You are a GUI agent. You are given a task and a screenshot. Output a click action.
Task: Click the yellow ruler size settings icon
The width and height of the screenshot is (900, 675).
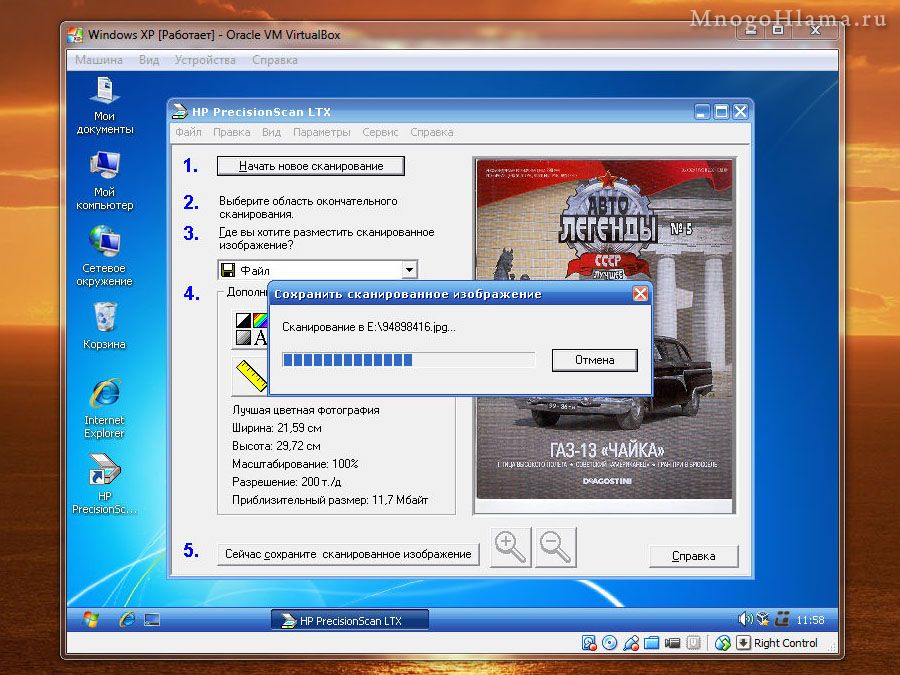(251, 376)
